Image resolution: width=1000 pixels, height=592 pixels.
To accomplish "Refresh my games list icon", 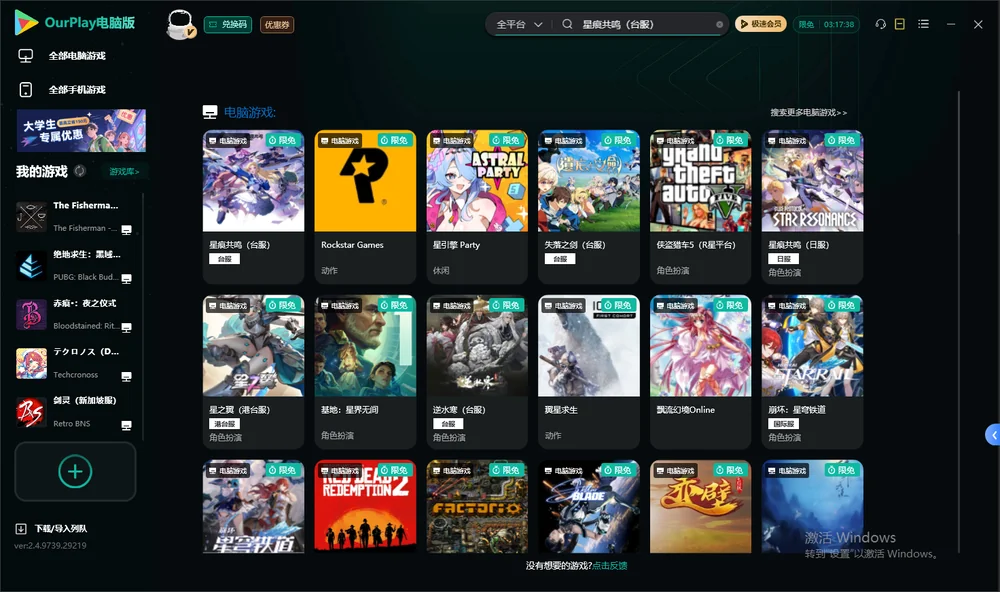I will click(80, 171).
